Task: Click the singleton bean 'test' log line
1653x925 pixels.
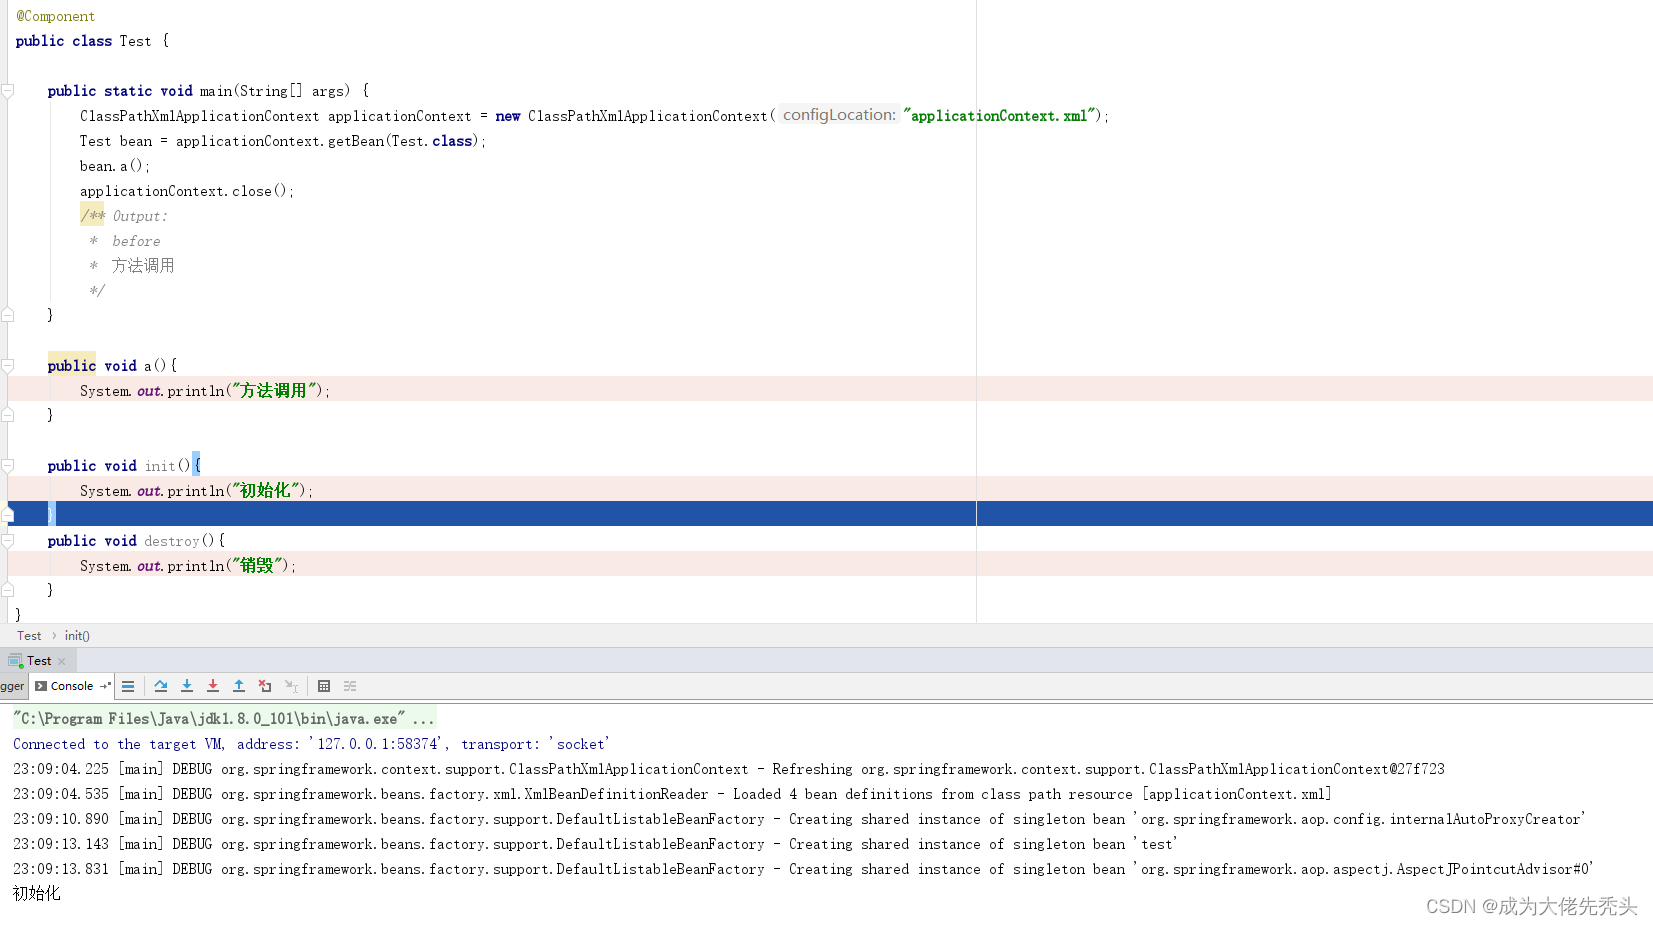Action: [595, 844]
